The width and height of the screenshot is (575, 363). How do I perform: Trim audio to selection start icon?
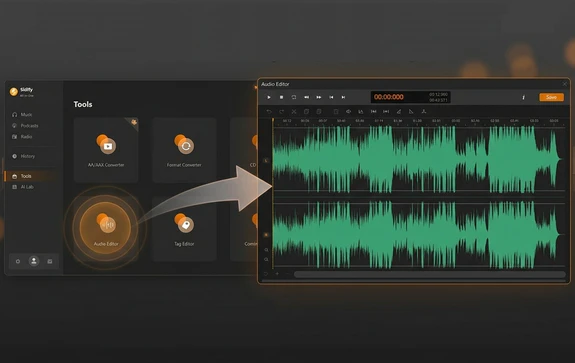click(373, 111)
